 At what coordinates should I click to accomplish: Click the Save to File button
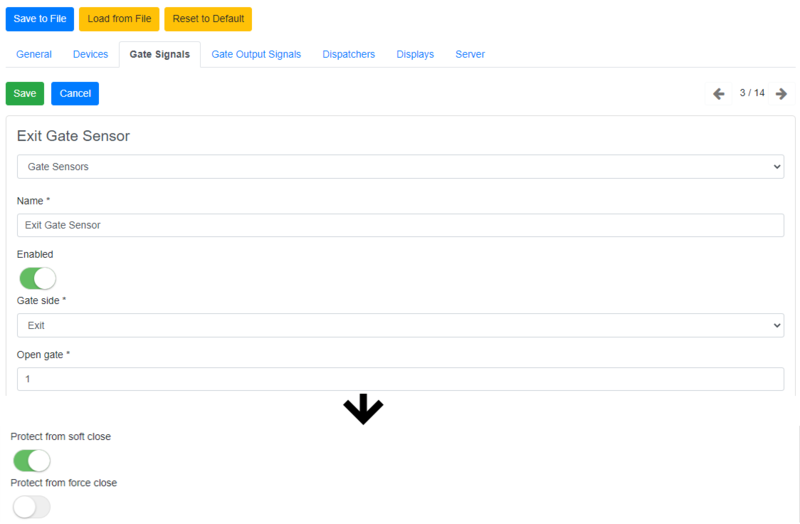(40, 19)
